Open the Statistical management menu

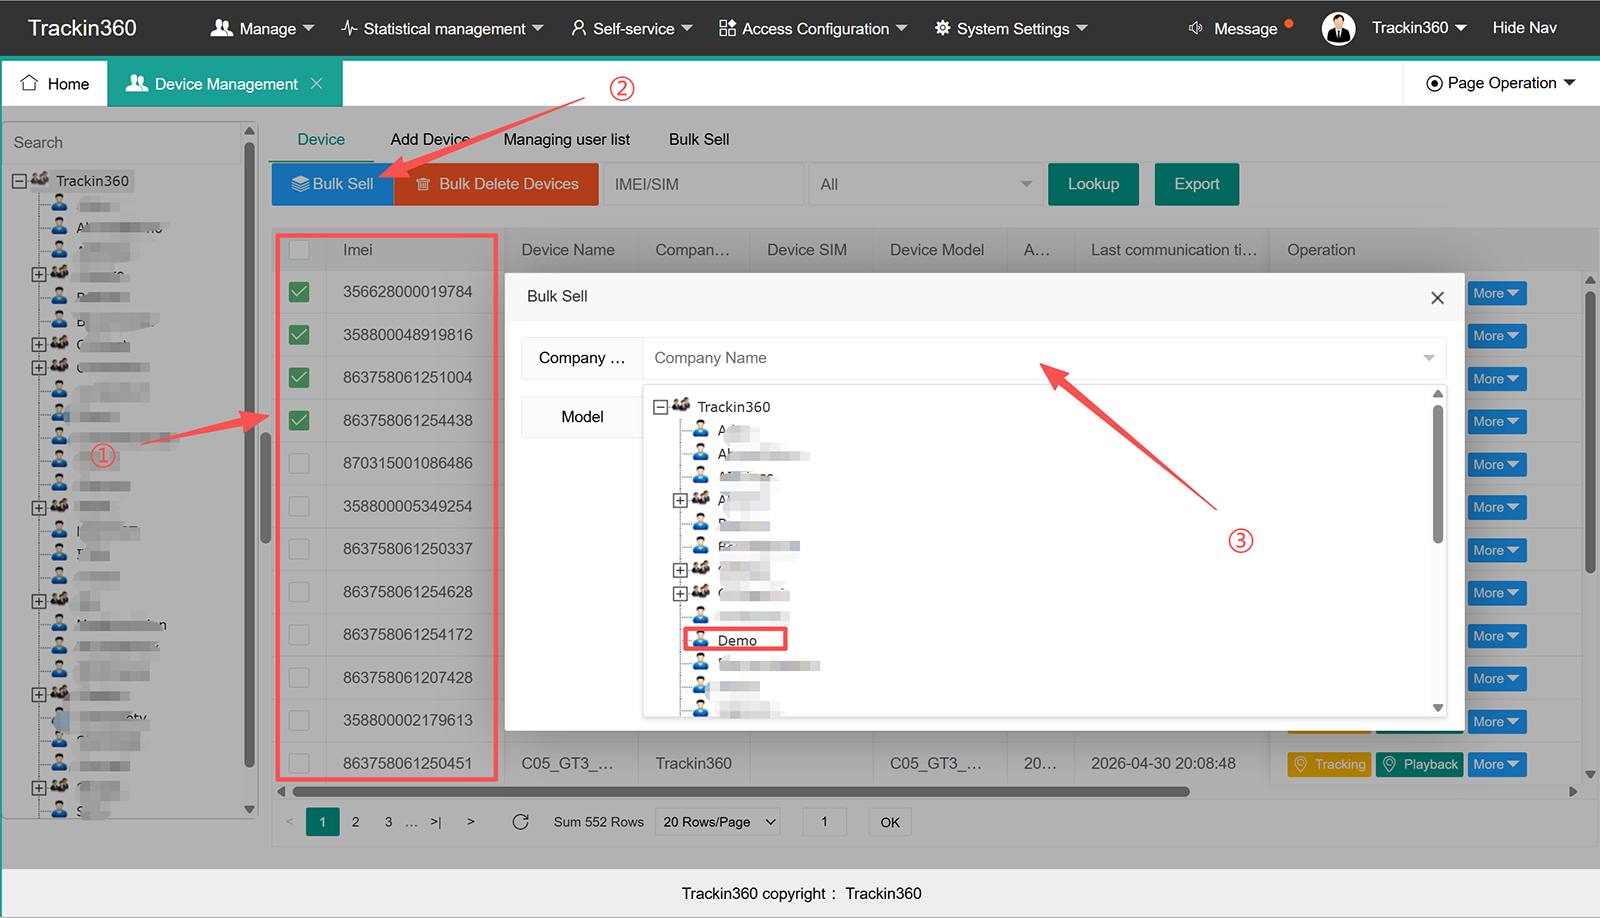coord(442,28)
